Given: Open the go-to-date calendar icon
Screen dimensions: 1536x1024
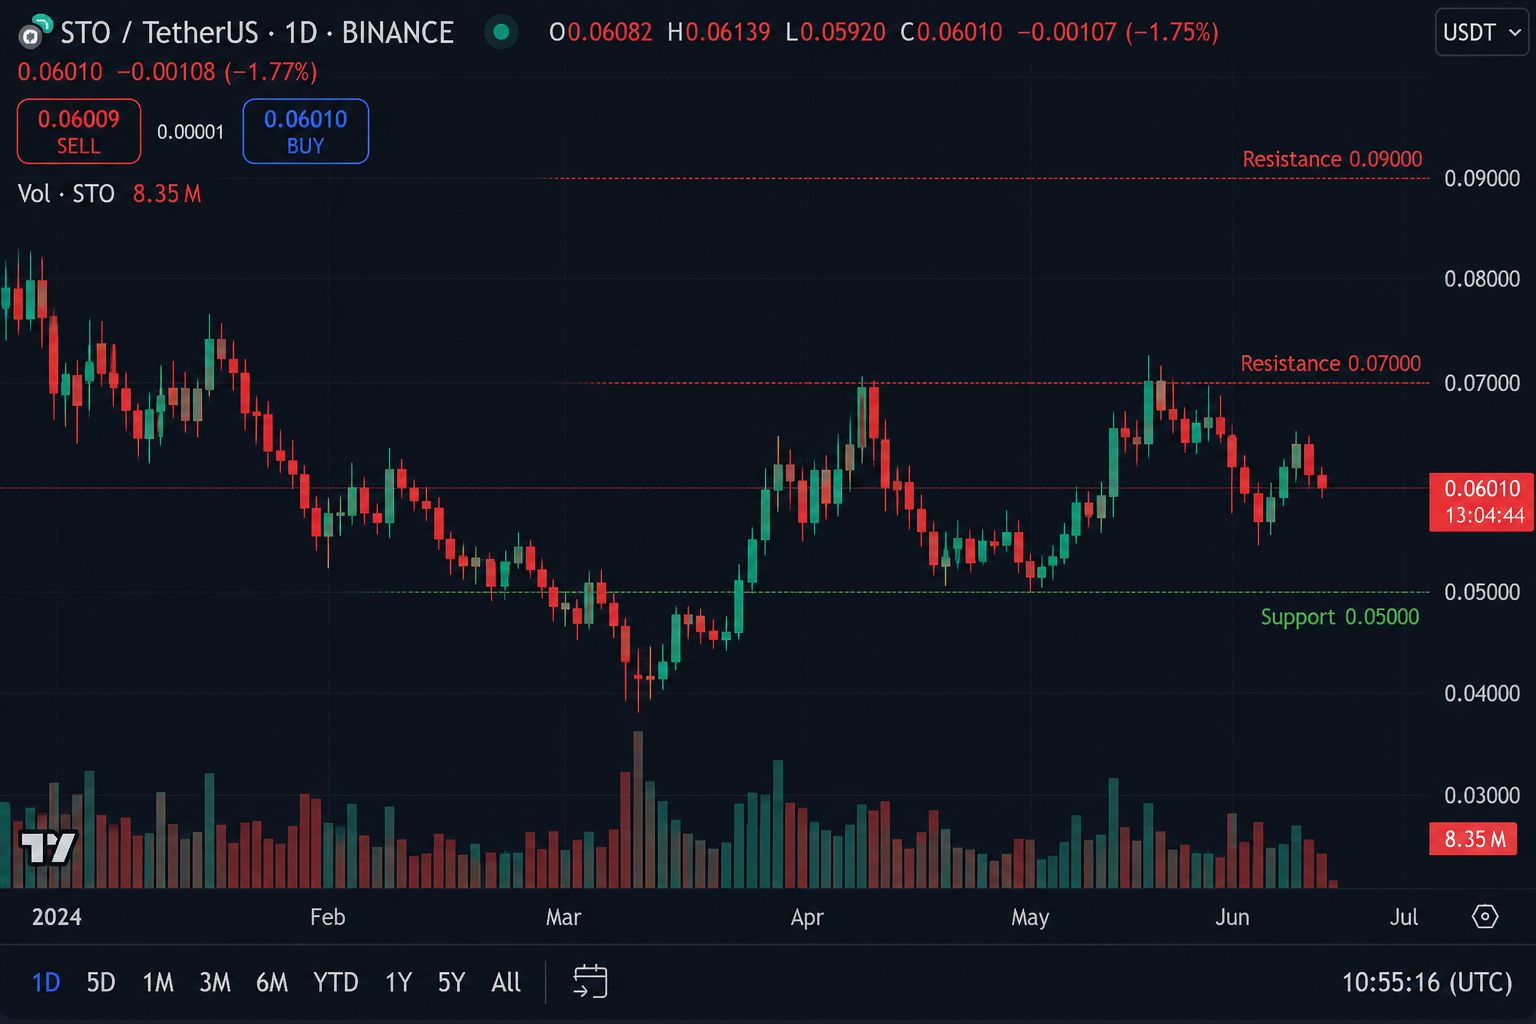Looking at the screenshot, I should click(590, 981).
